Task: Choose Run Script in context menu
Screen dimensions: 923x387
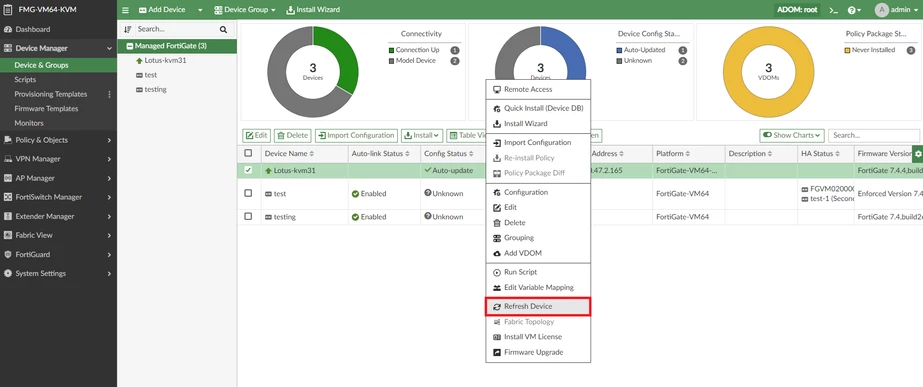Action: pos(538,272)
